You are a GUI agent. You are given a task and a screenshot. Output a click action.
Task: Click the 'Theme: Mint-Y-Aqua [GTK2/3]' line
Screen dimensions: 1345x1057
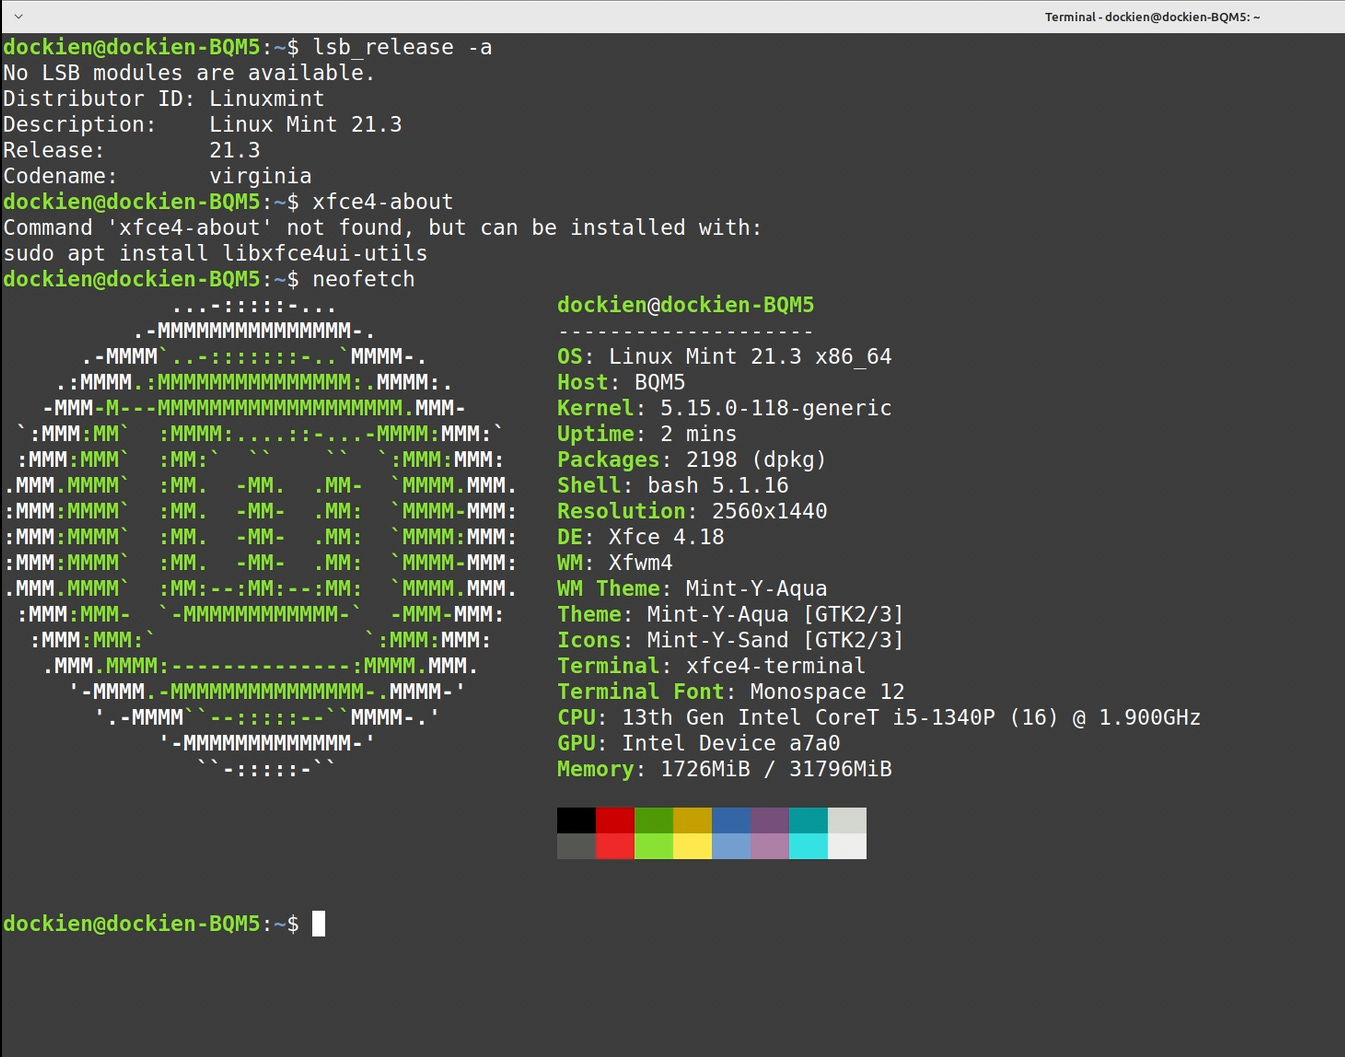tap(730, 615)
